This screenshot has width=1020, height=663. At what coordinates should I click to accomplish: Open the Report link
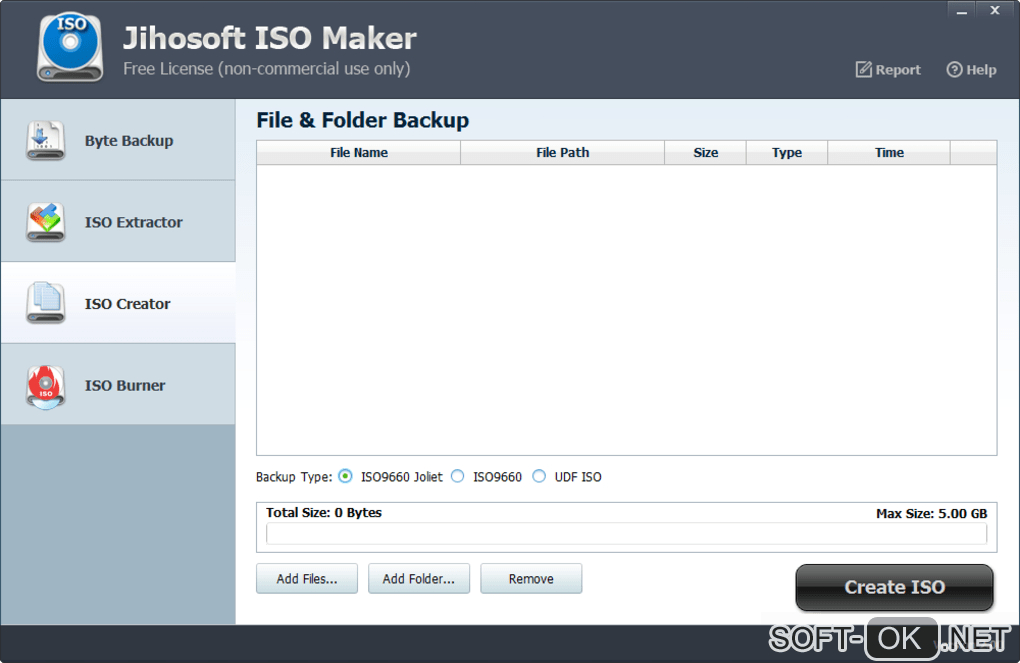pos(888,70)
